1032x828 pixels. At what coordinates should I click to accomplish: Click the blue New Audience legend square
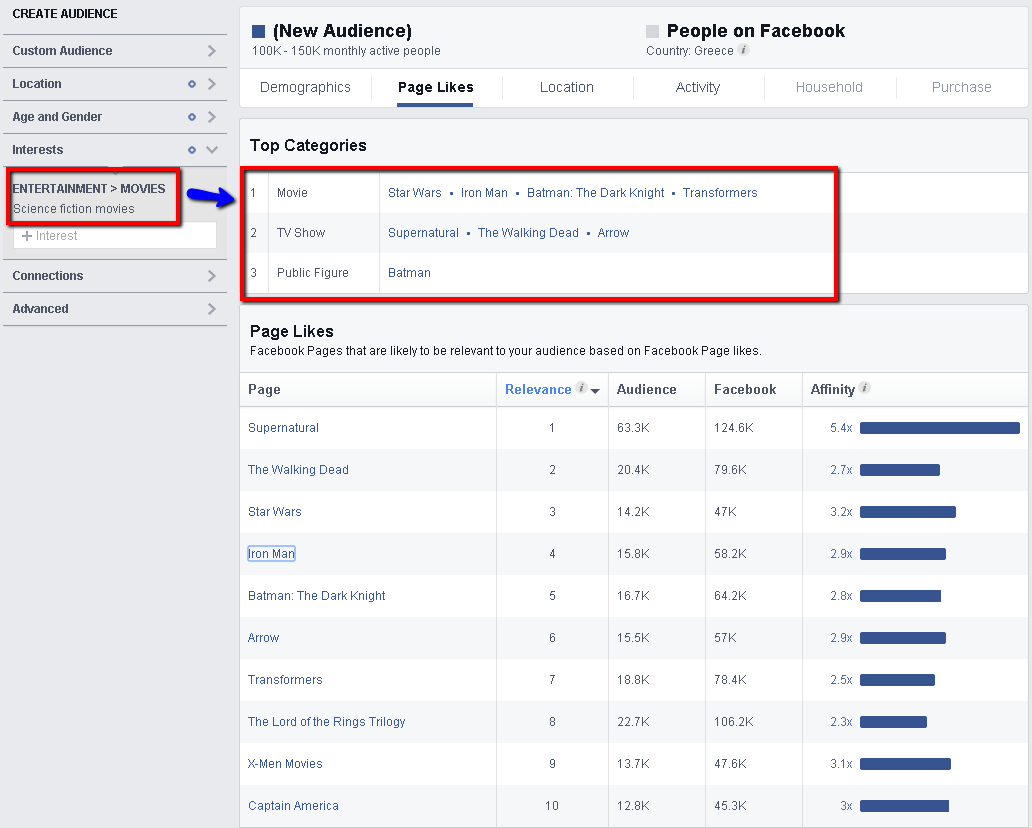pos(259,31)
